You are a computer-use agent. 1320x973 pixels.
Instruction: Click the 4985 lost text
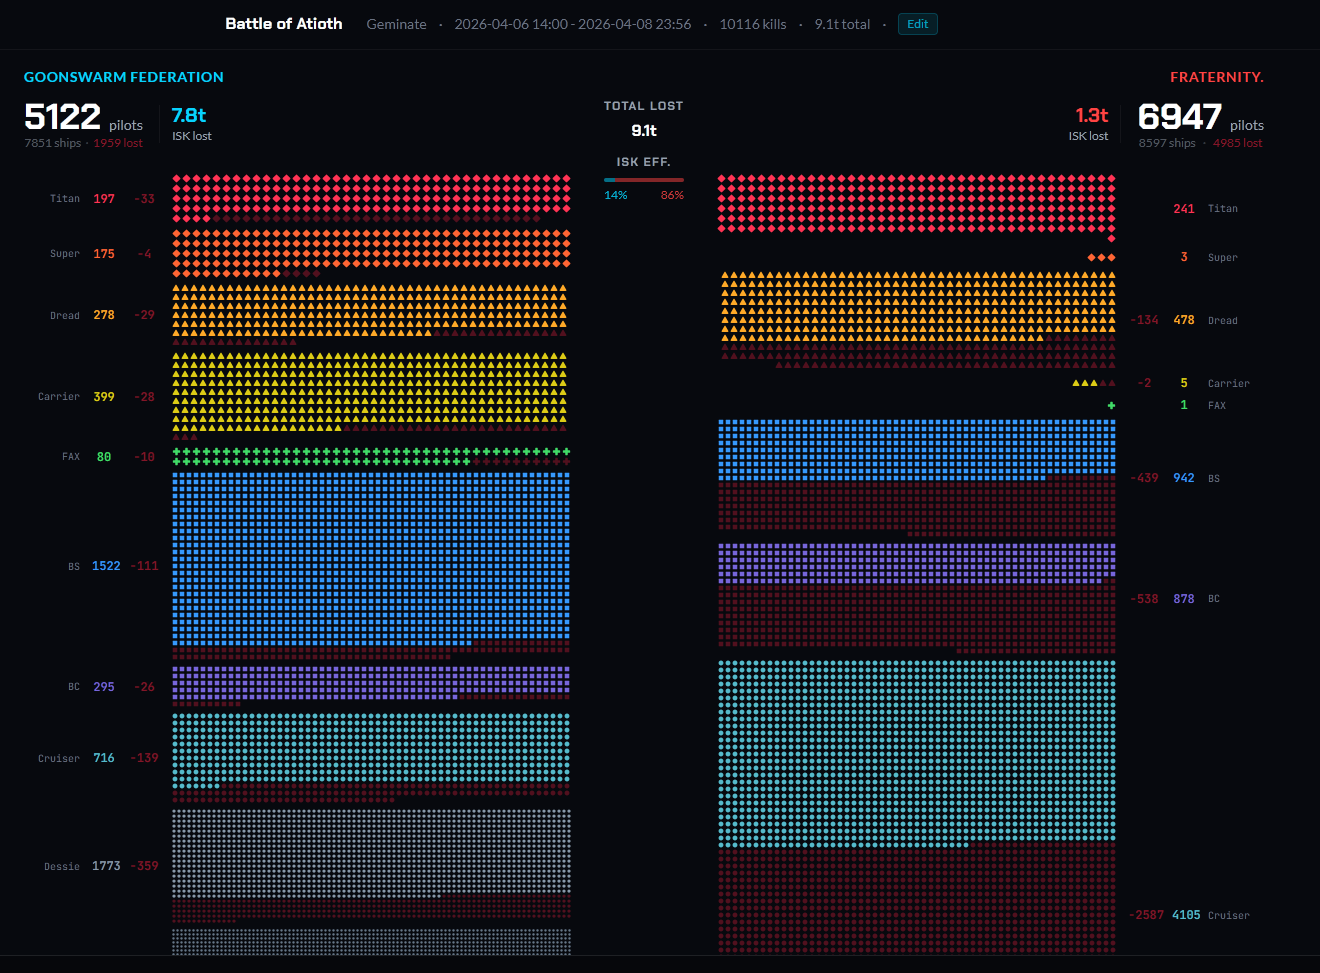(1238, 143)
